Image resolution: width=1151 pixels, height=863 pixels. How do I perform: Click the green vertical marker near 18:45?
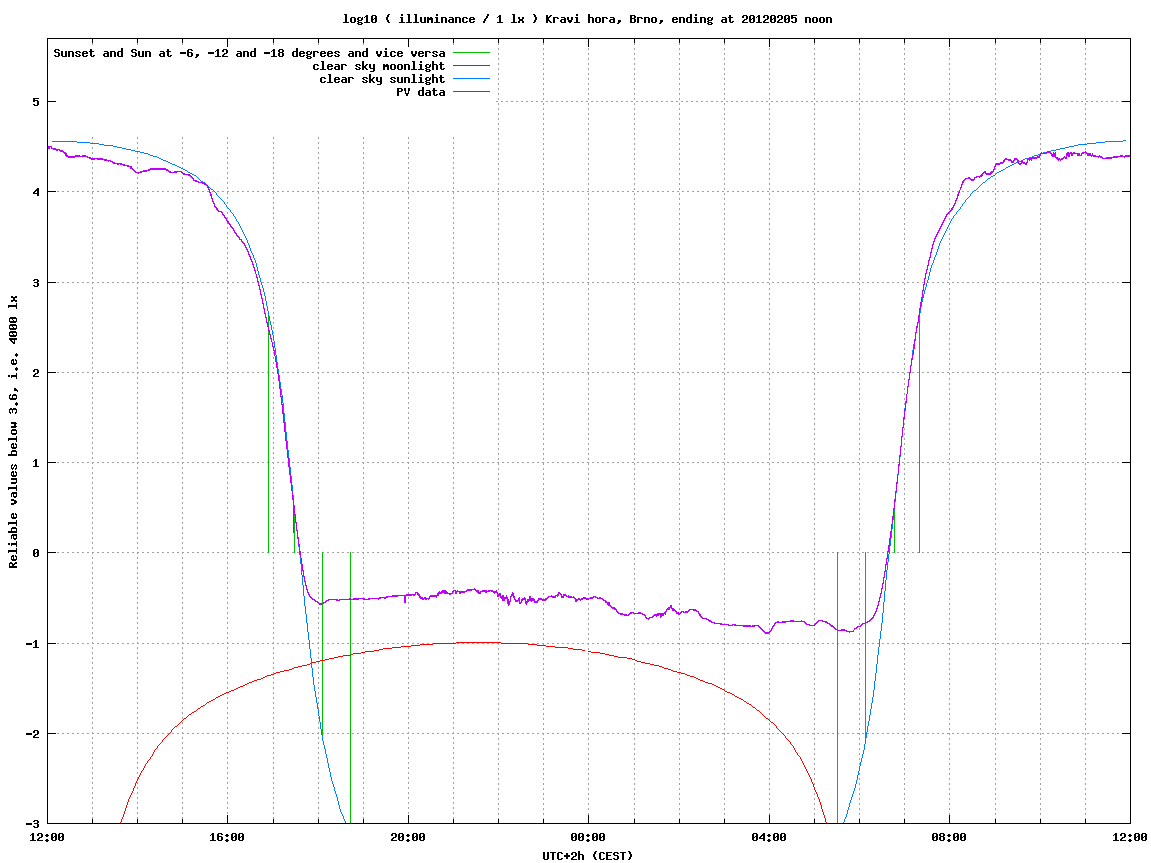point(350,688)
